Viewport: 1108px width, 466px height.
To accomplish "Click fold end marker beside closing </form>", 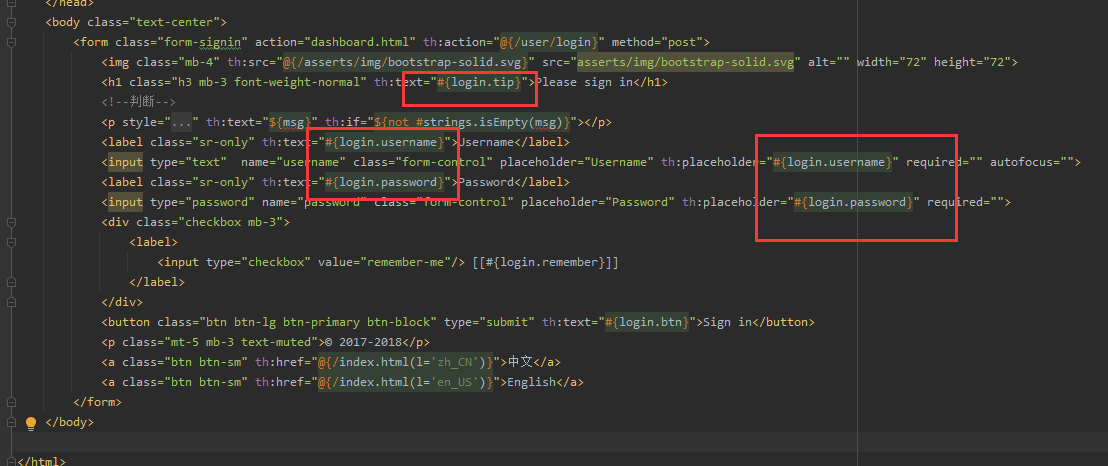I will pyautogui.click(x=11, y=402).
